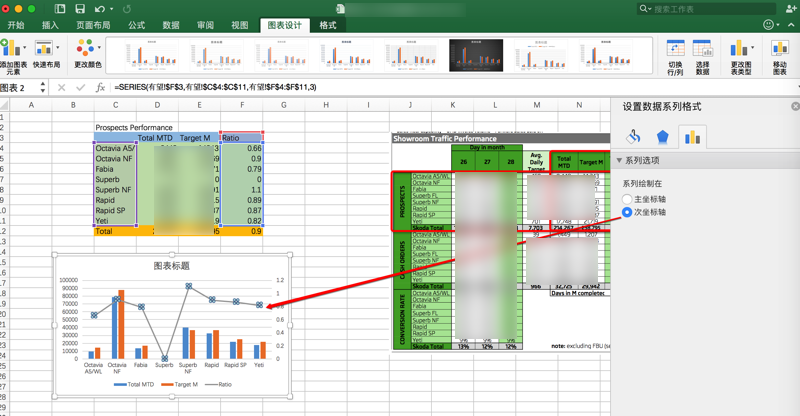The height and width of the screenshot is (416, 800).
Task: Close the 设置数据系列格式 pane
Action: click(795, 106)
